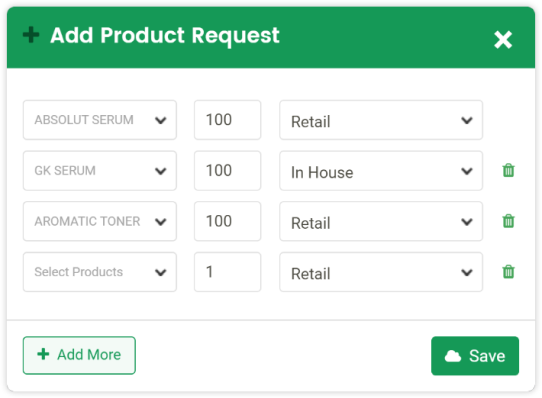
Task: Change the In House type dropdown
Action: pos(381,170)
